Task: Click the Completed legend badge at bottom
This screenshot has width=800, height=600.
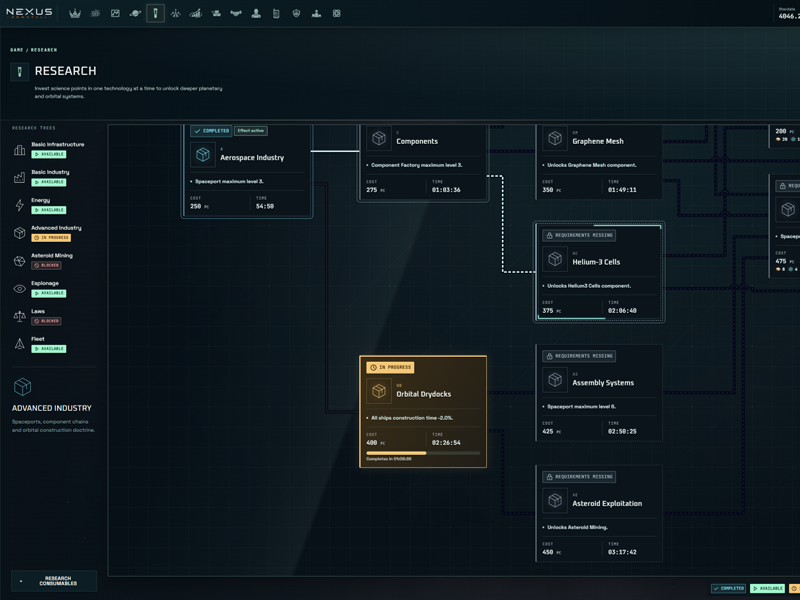Action: 729,588
